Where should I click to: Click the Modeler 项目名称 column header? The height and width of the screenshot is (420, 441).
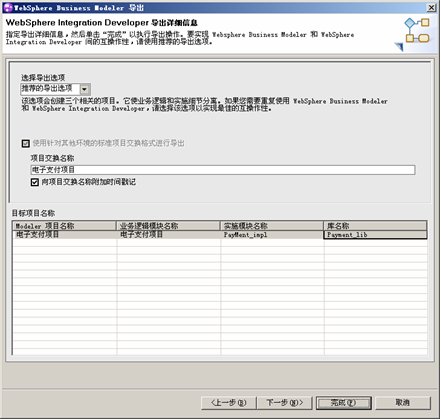pos(64,226)
